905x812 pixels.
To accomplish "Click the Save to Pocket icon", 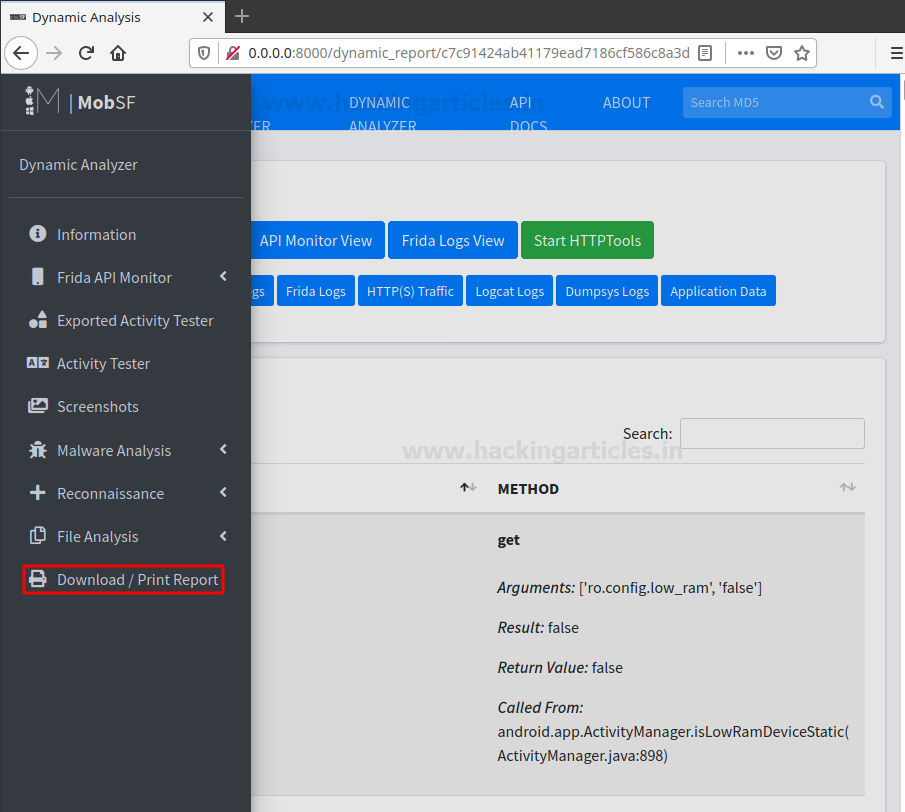I will [773, 53].
